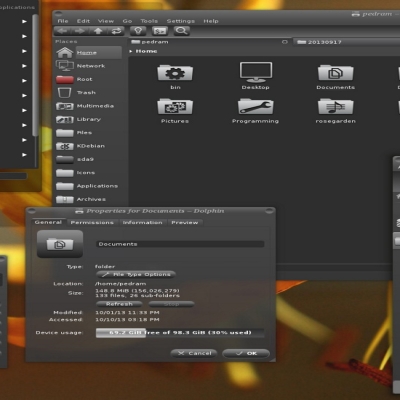Viewport: 400px width, 400px height.
Task: Open the Tools menu
Action: click(149, 21)
